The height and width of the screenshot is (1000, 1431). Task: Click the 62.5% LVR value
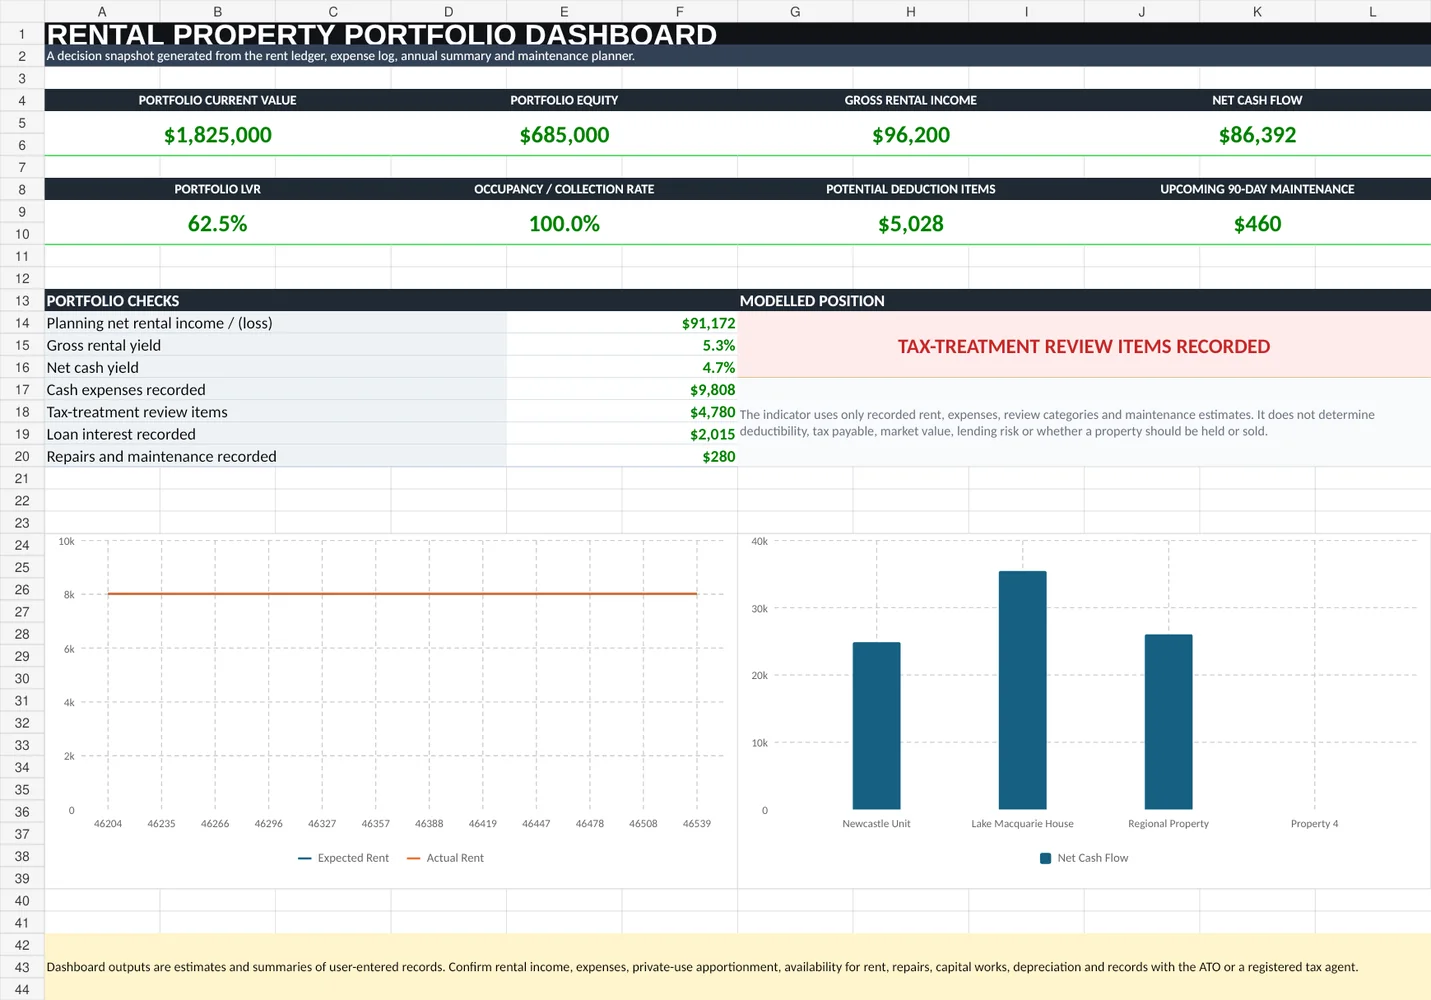point(217,224)
